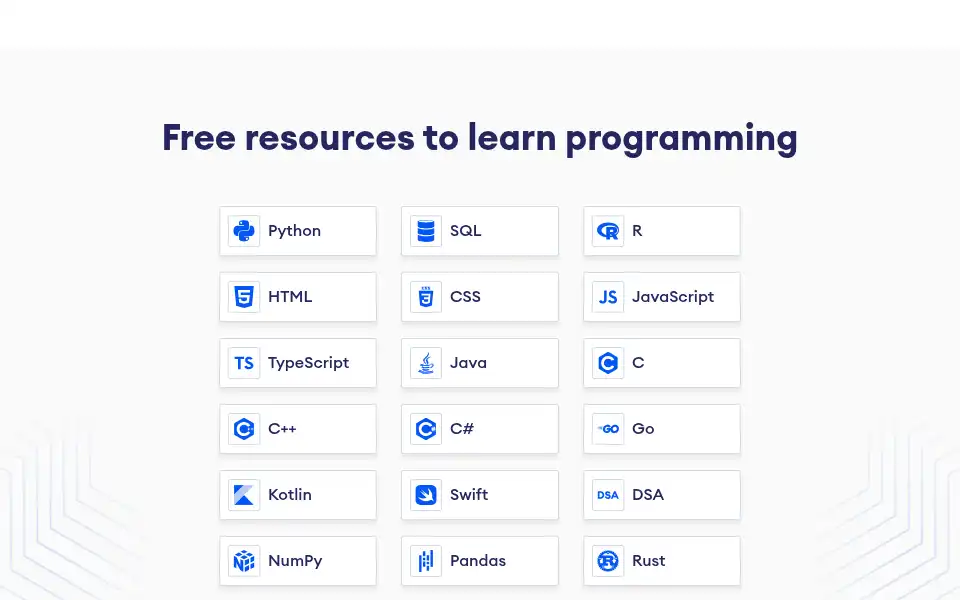Click the Pandas bars logo icon

click(426, 561)
